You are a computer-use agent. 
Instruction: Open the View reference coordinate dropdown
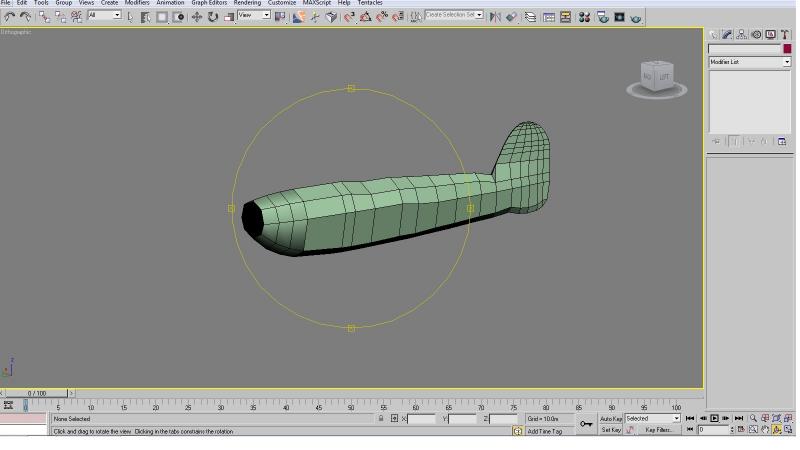[254, 15]
